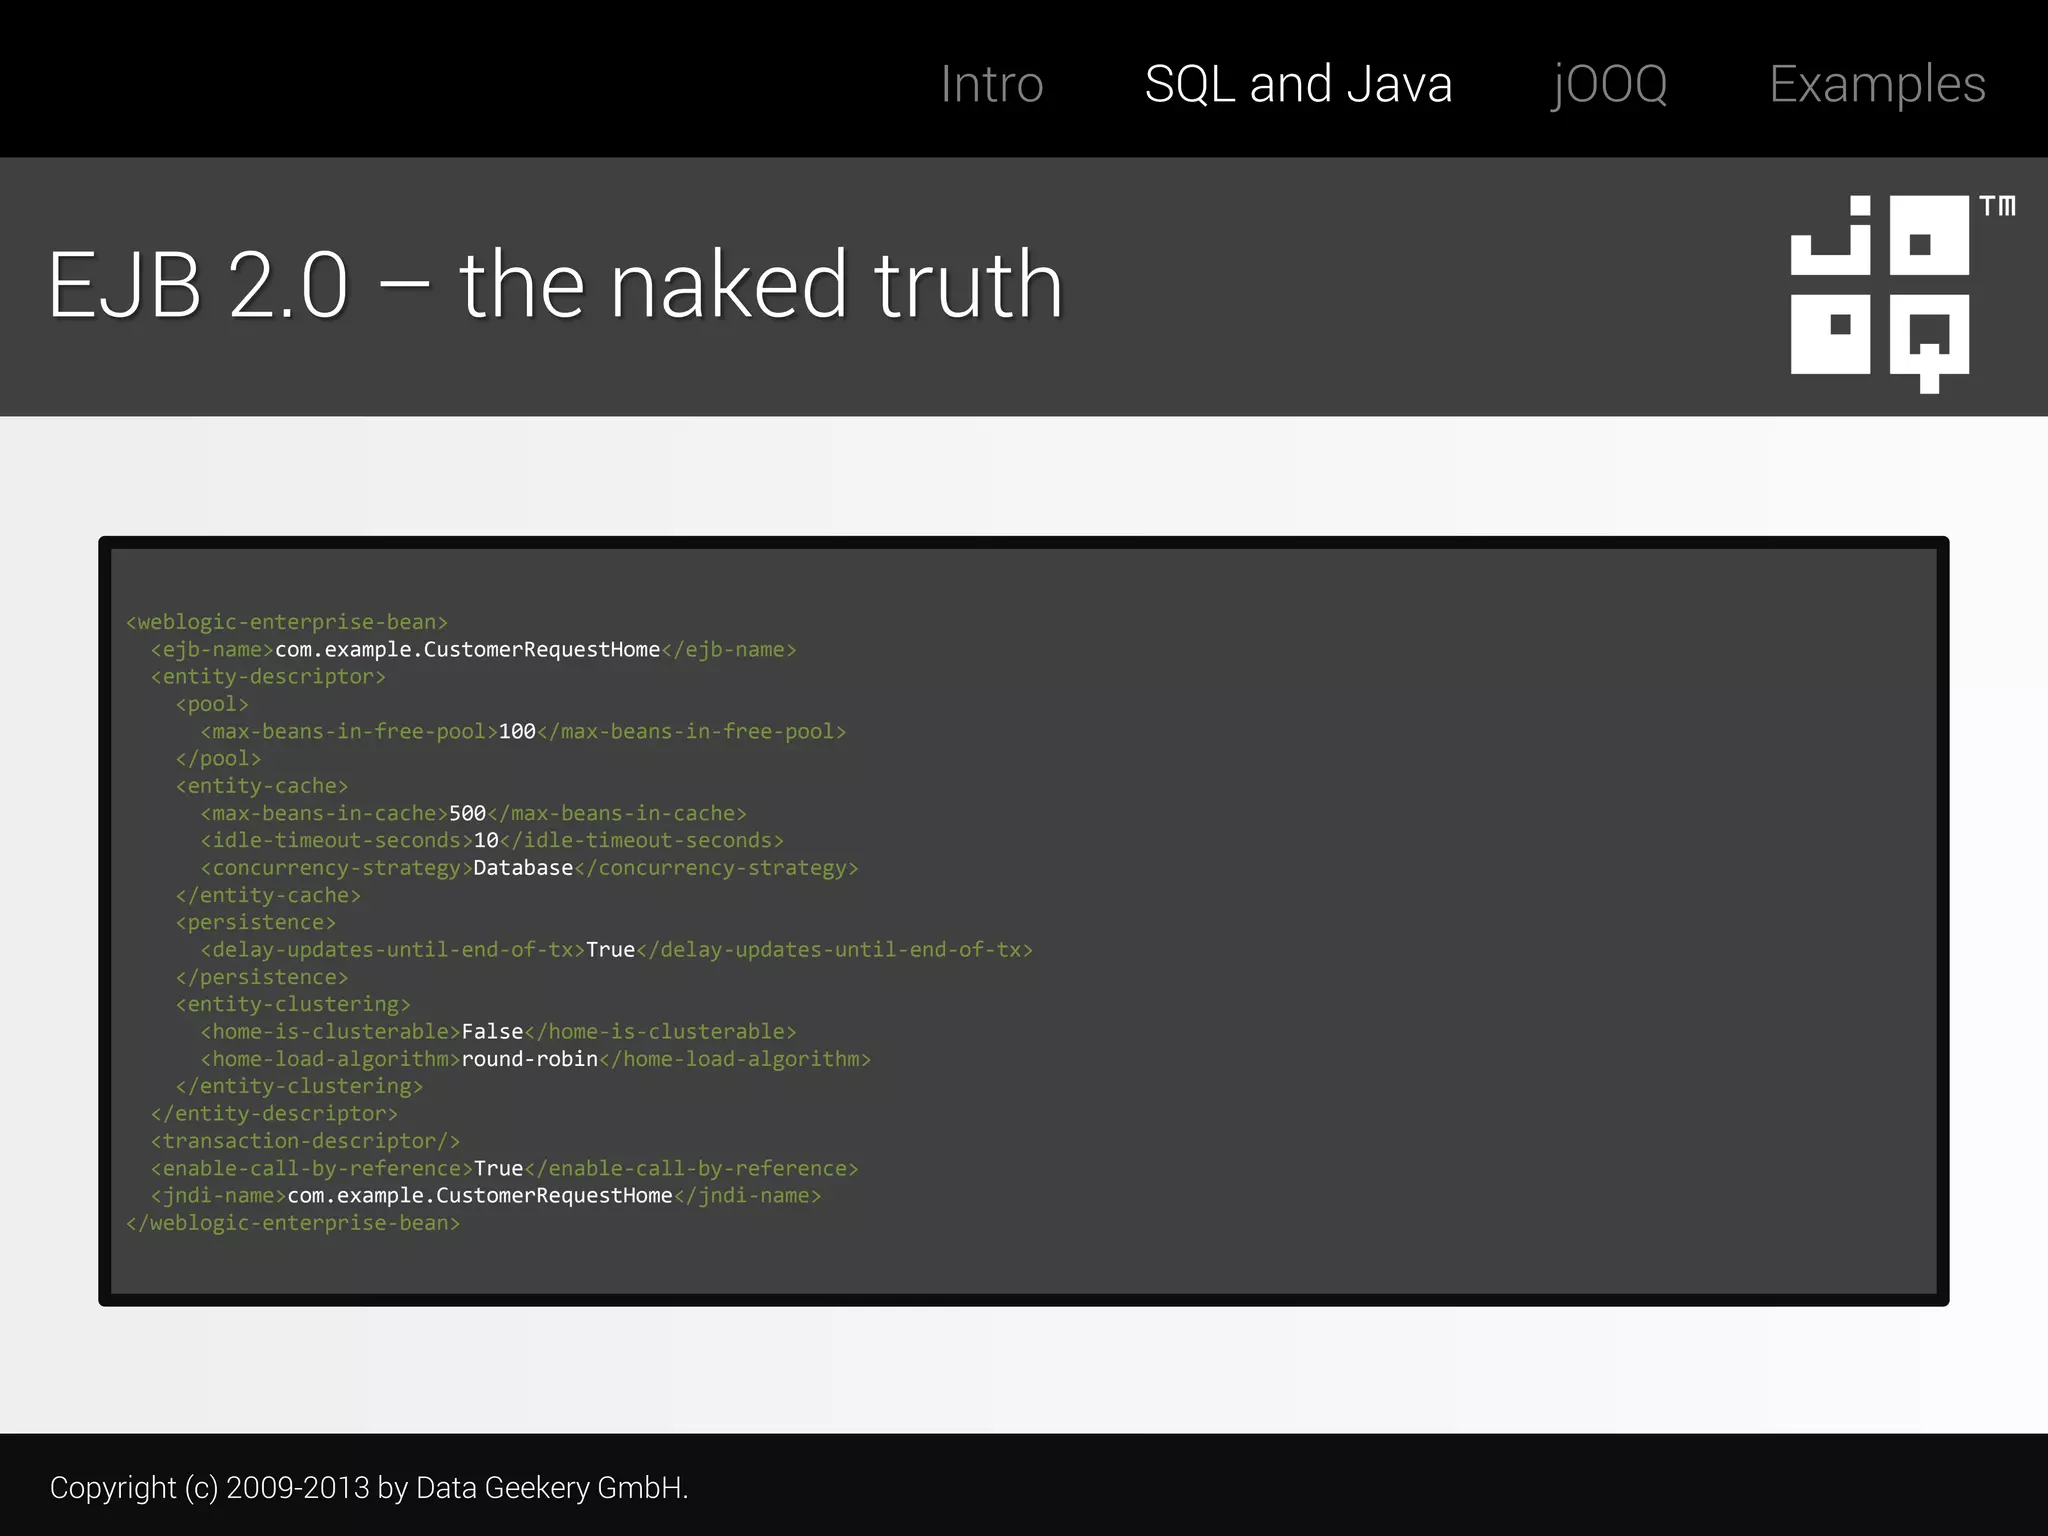This screenshot has height=1536, width=2048.
Task: Click the idle-timeout-seconds value 10
Action: coord(486,841)
